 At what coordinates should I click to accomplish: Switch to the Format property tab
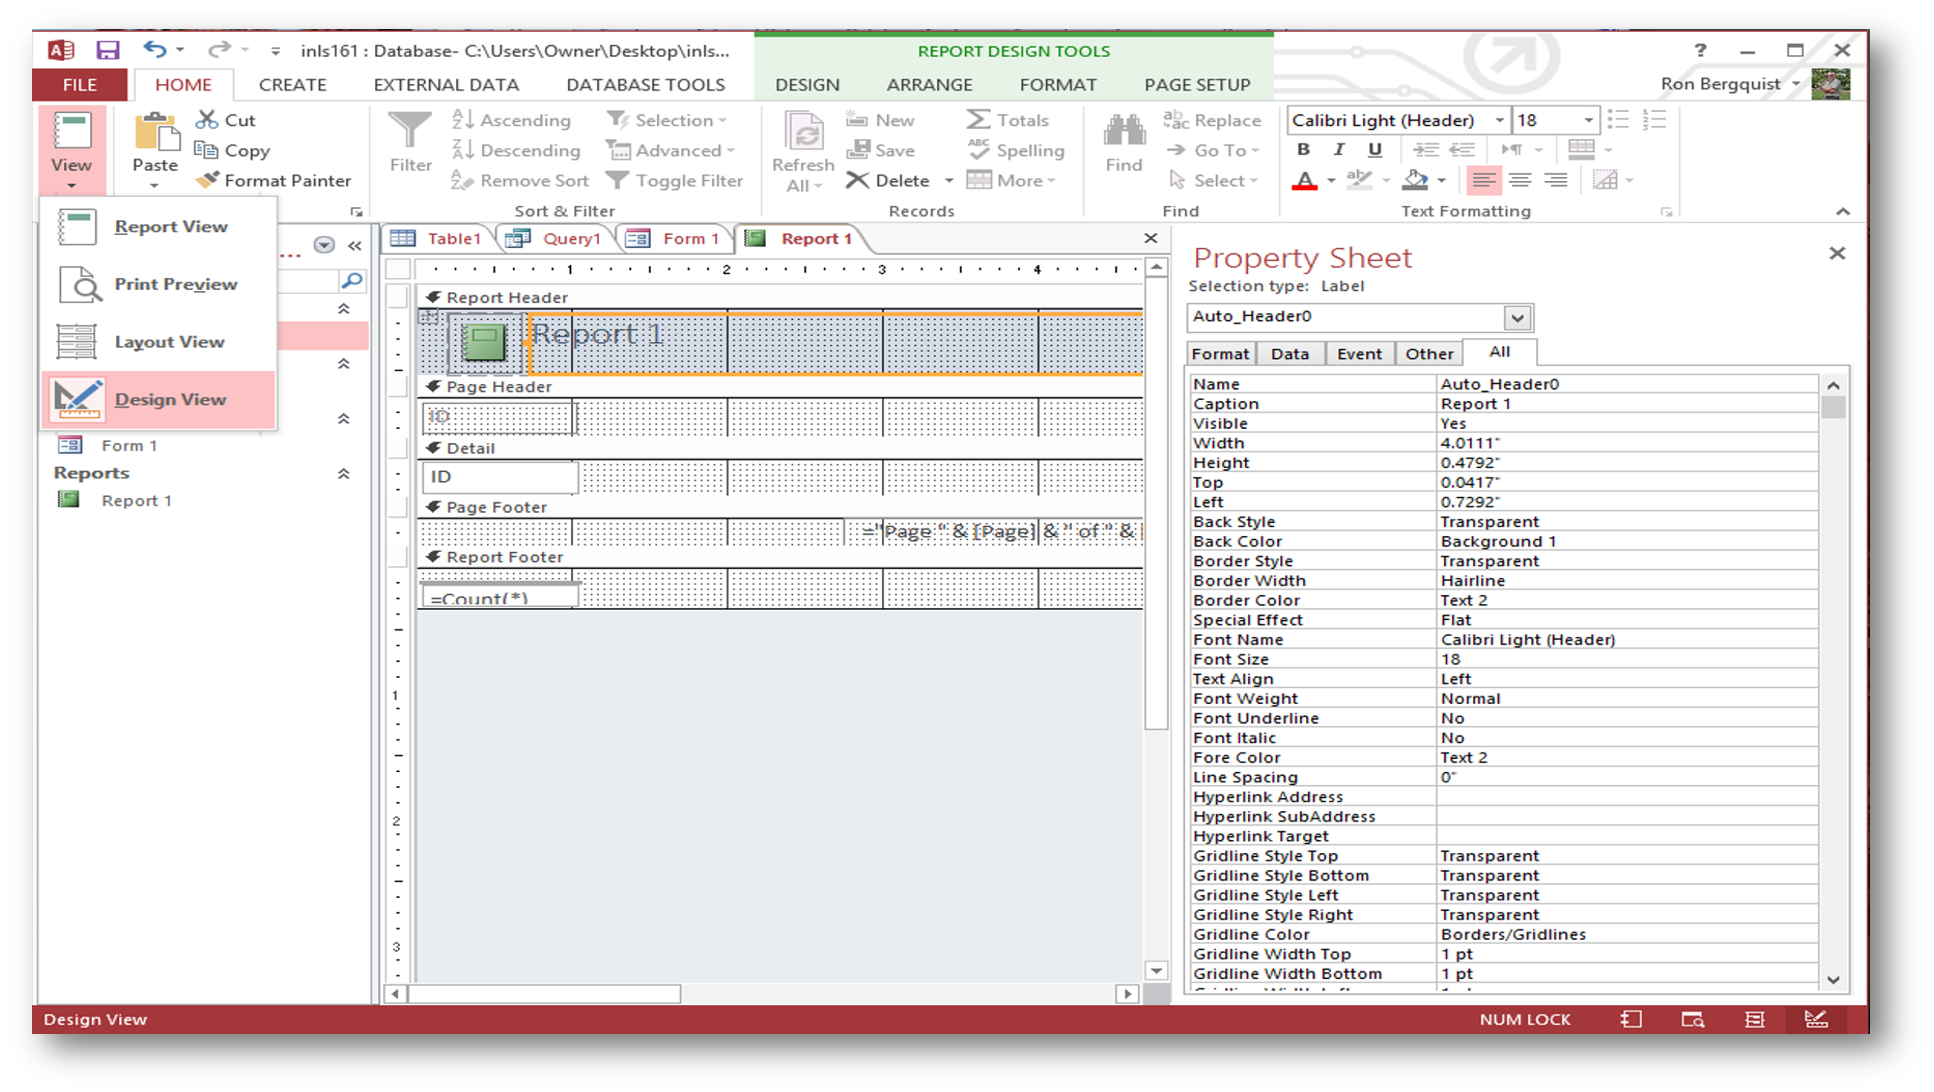(1220, 353)
